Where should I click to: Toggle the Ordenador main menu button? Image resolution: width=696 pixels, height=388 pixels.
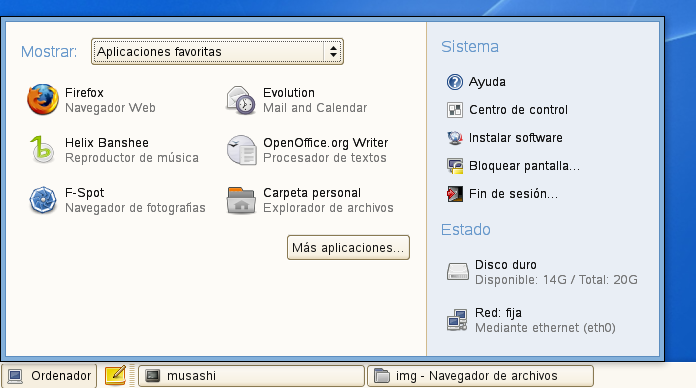49,376
